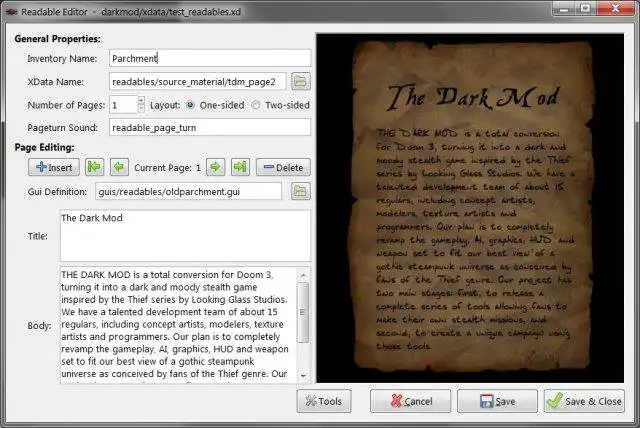Click Save & Close

584,401
